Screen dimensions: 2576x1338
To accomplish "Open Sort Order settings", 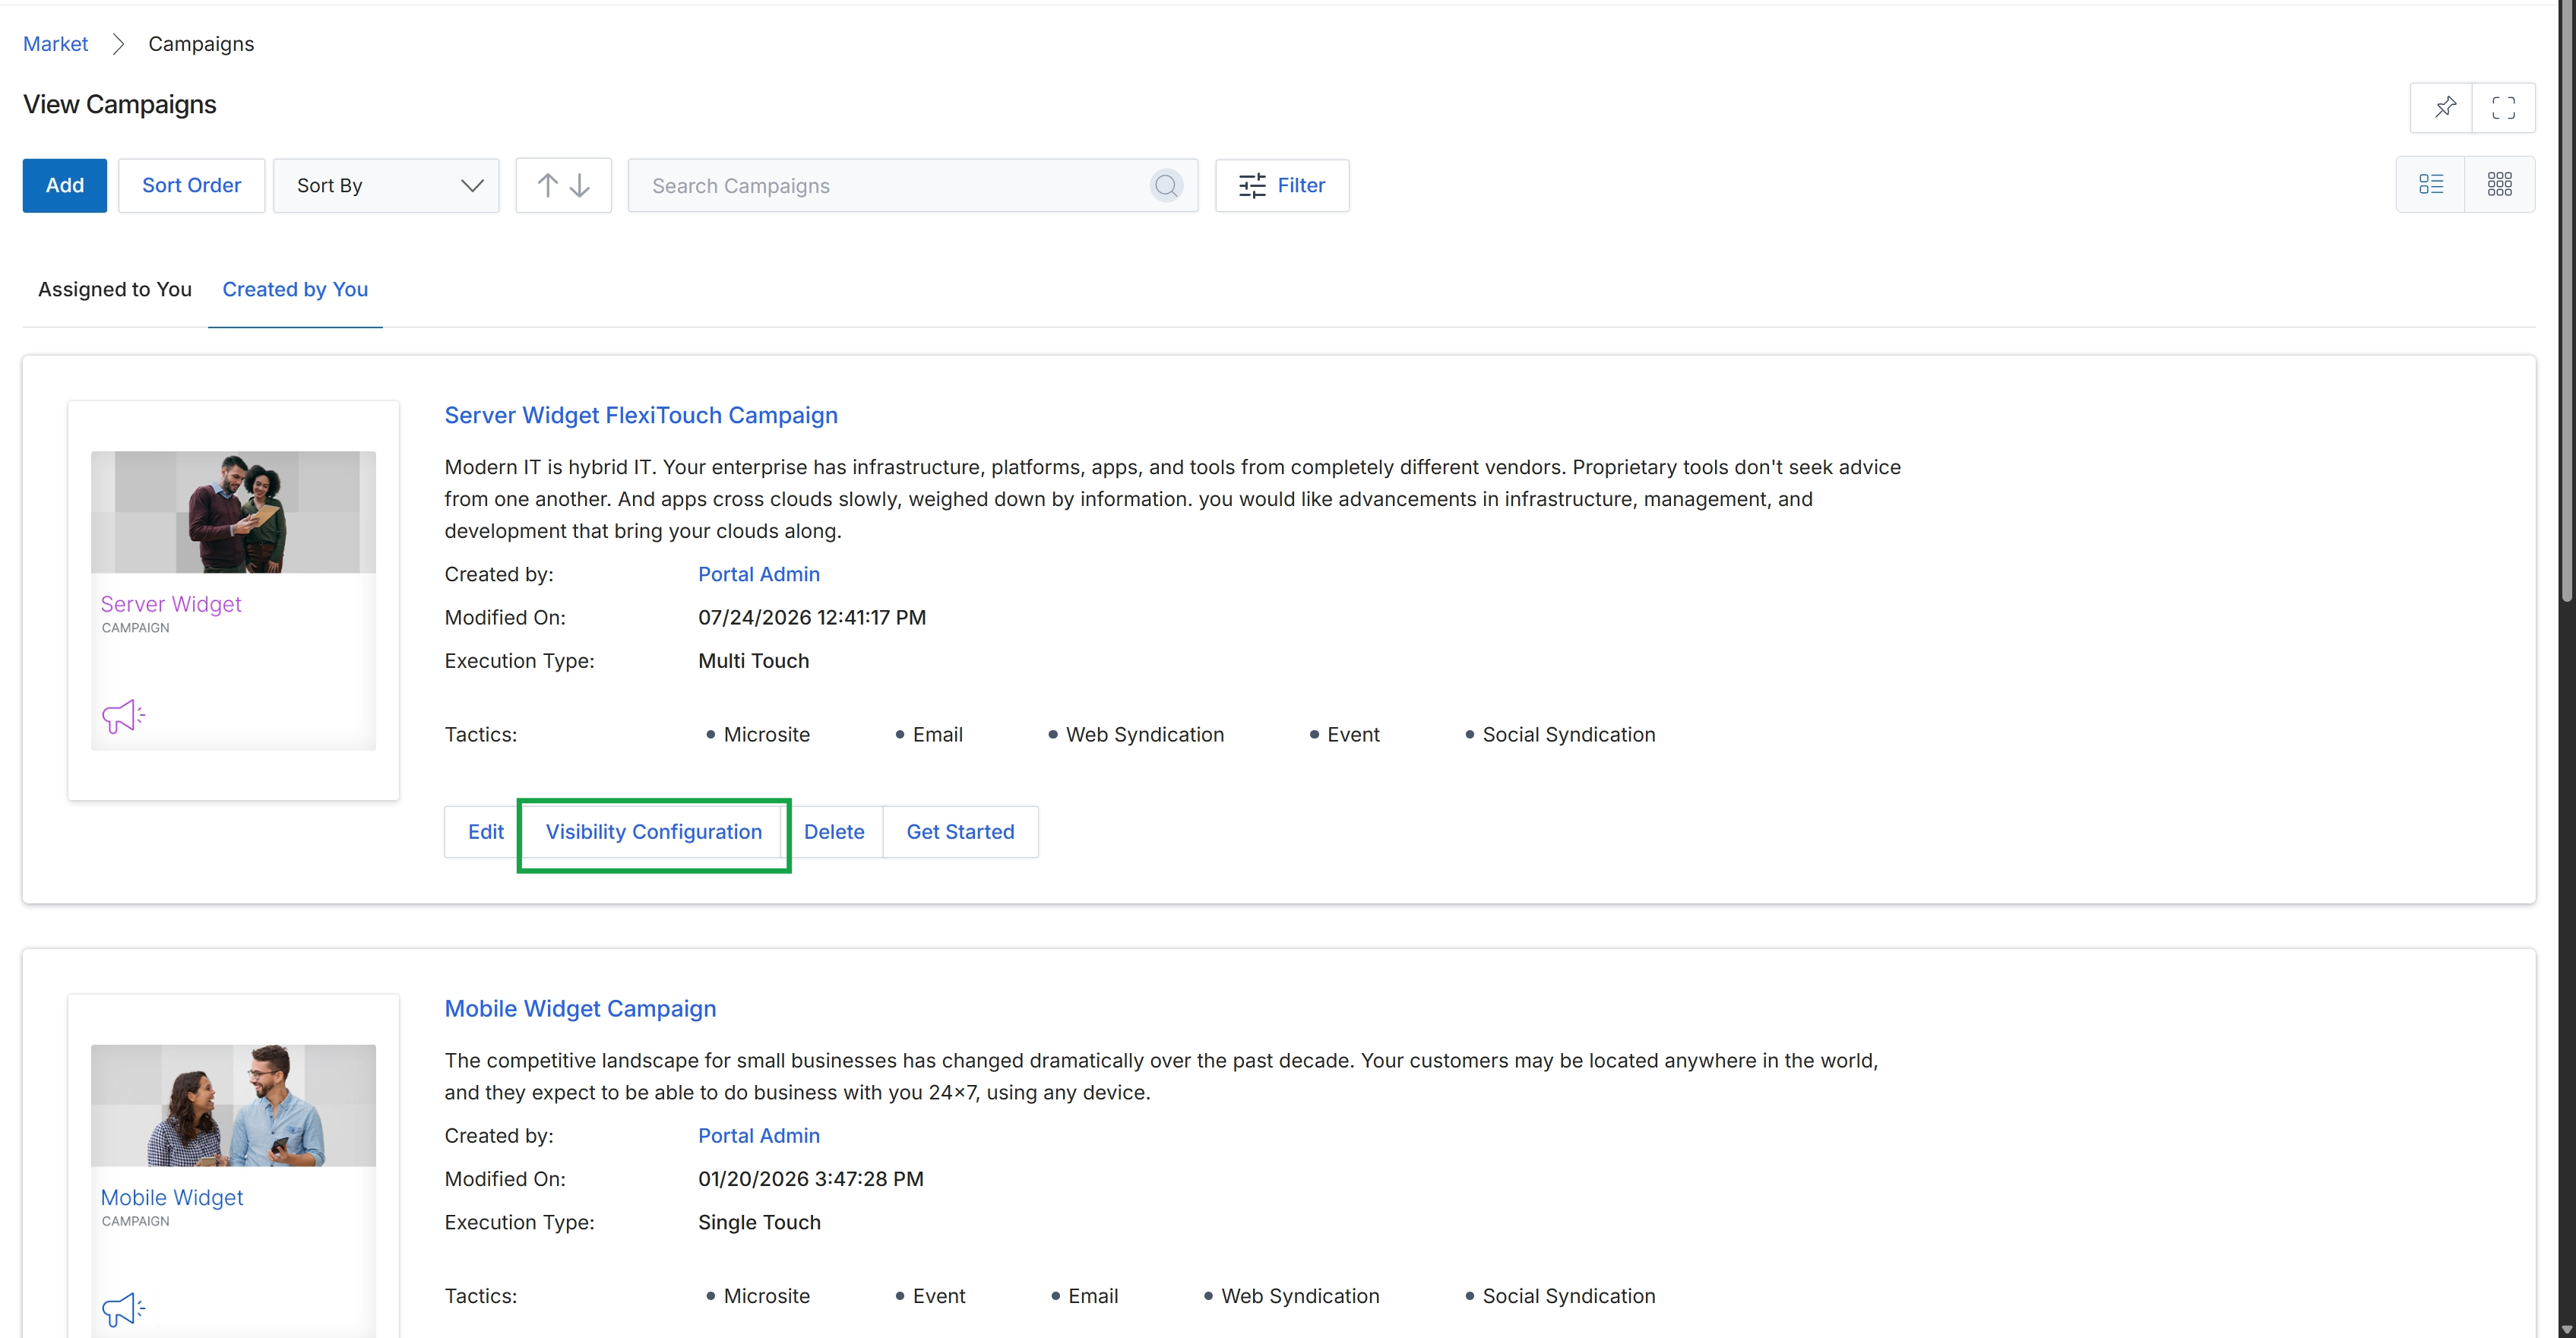I will (x=191, y=185).
